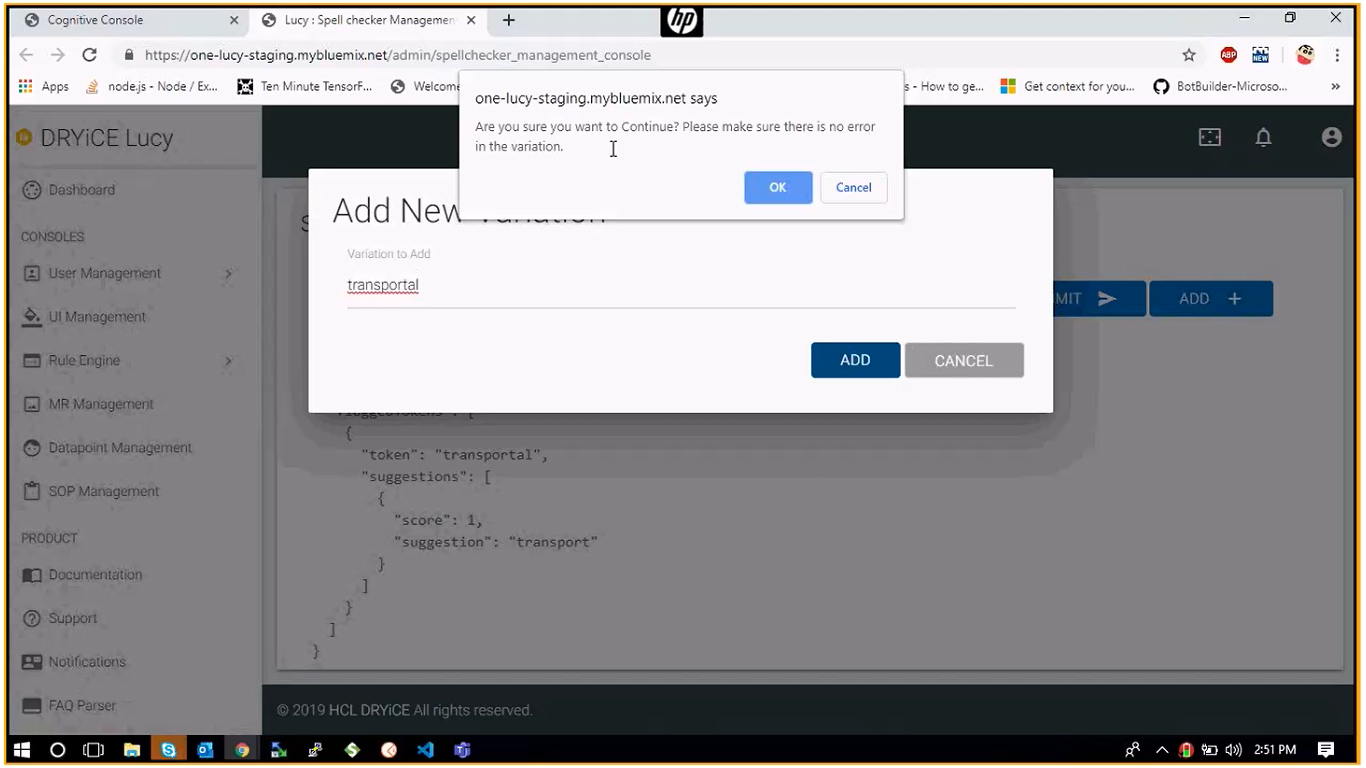Screen dimensions: 1366x768
Task: Open the user account icon in the header
Action: pyautogui.click(x=1331, y=138)
